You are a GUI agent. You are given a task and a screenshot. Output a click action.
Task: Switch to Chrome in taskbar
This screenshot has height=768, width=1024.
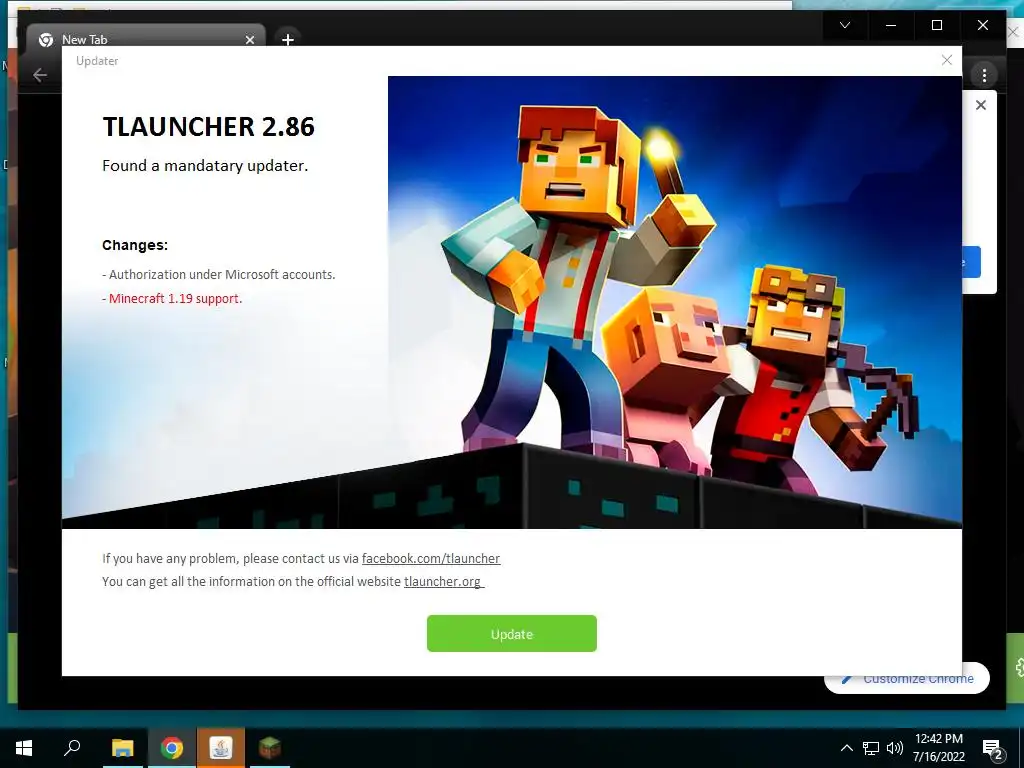[x=172, y=748]
